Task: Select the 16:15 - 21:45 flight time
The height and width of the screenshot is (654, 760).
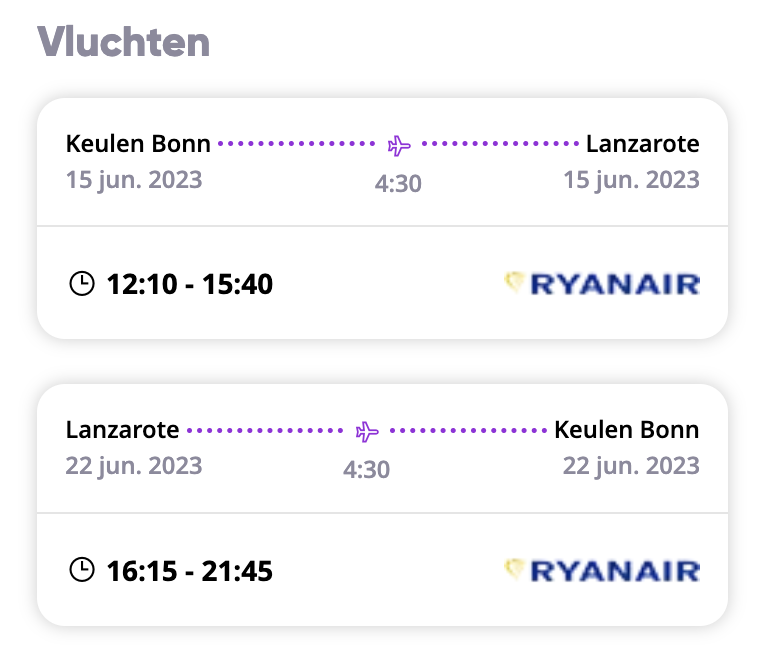Action: click(190, 571)
